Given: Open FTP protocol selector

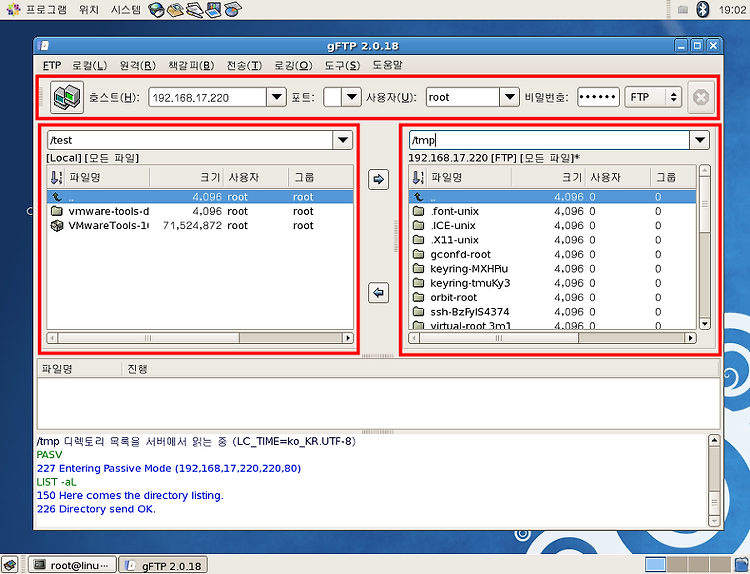Looking at the screenshot, I should pyautogui.click(x=653, y=97).
